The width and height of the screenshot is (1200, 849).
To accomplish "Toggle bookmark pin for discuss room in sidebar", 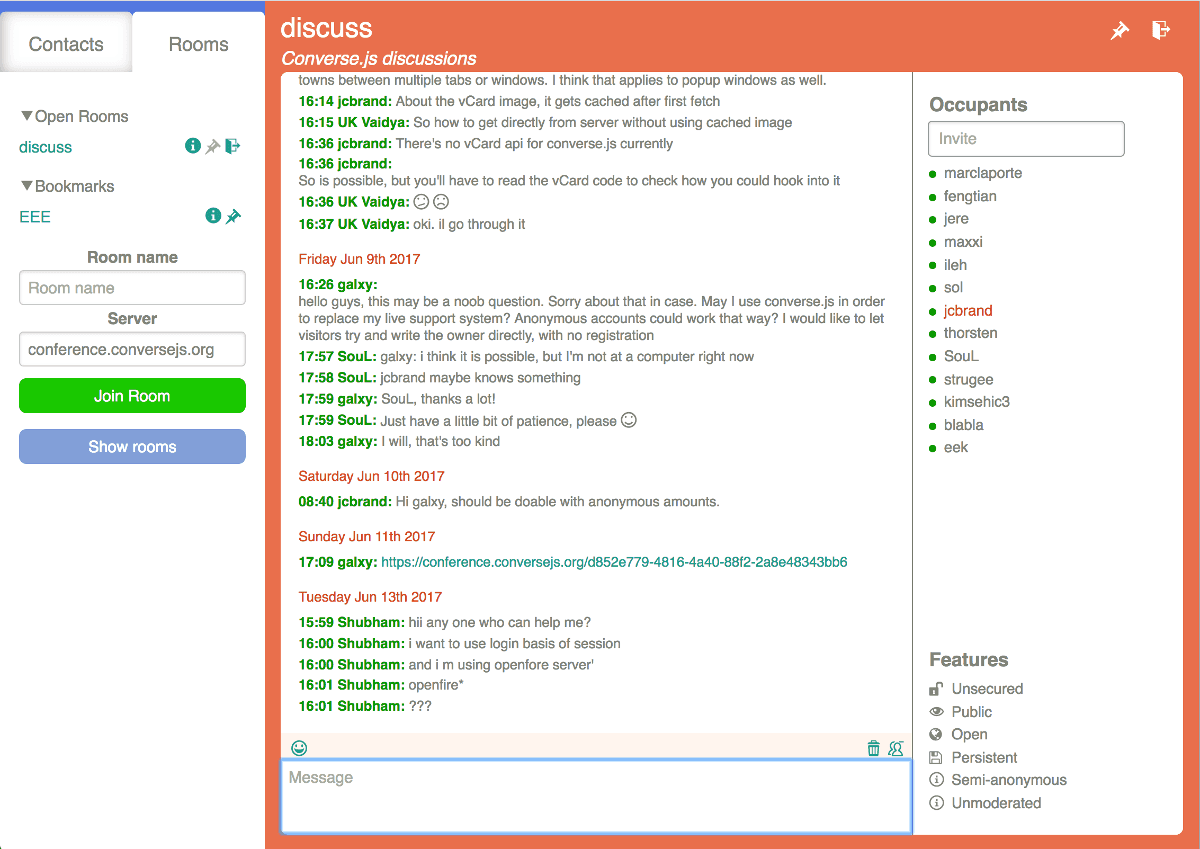I will click(x=213, y=147).
